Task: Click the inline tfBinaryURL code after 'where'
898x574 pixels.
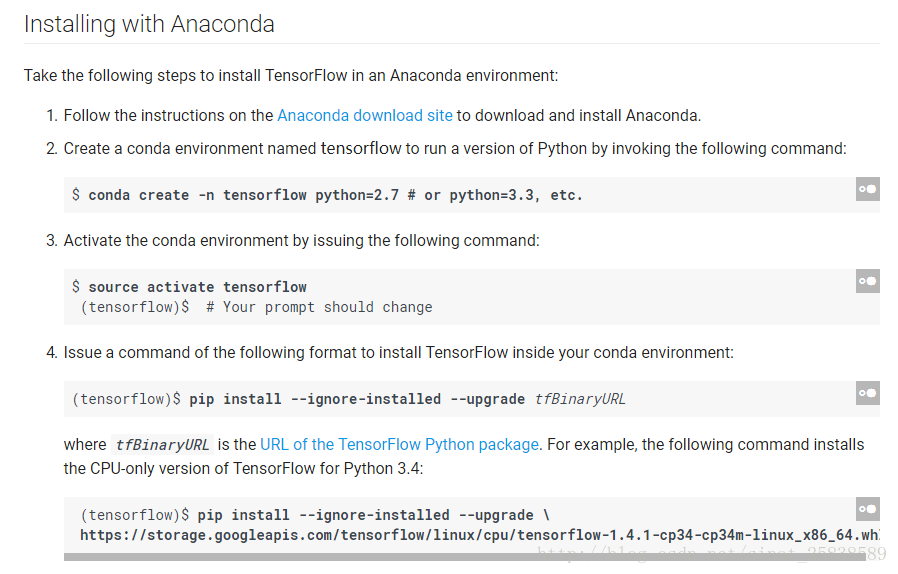Action: tap(162, 445)
